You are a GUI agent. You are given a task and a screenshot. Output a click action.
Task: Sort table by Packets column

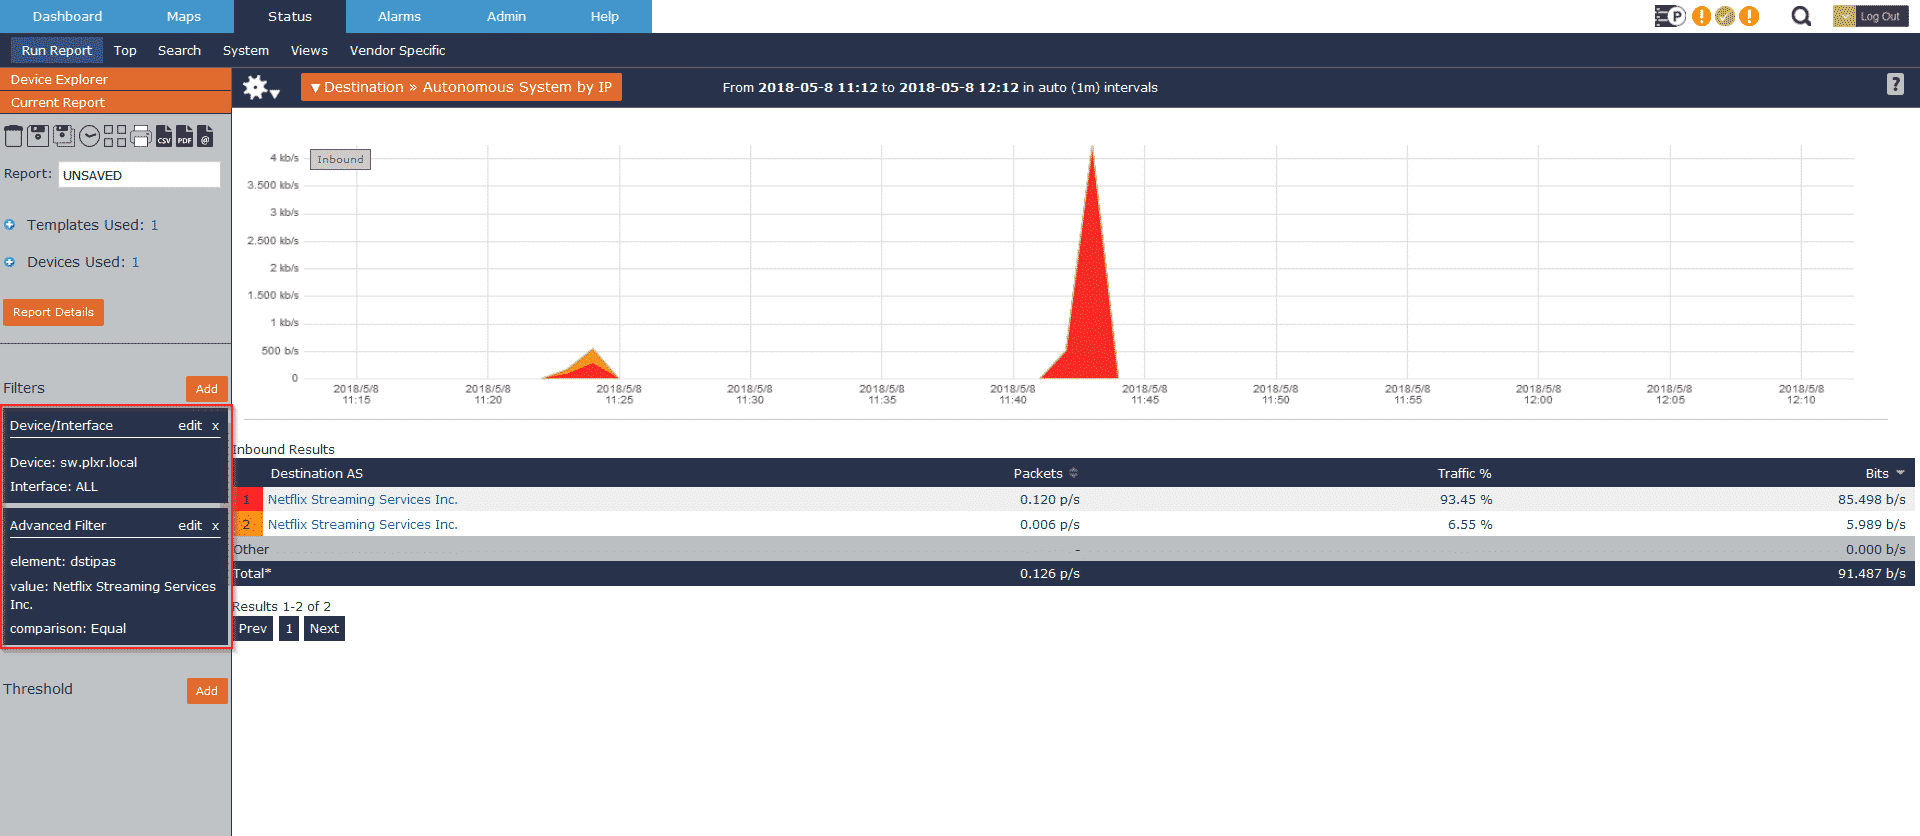pos(1045,473)
